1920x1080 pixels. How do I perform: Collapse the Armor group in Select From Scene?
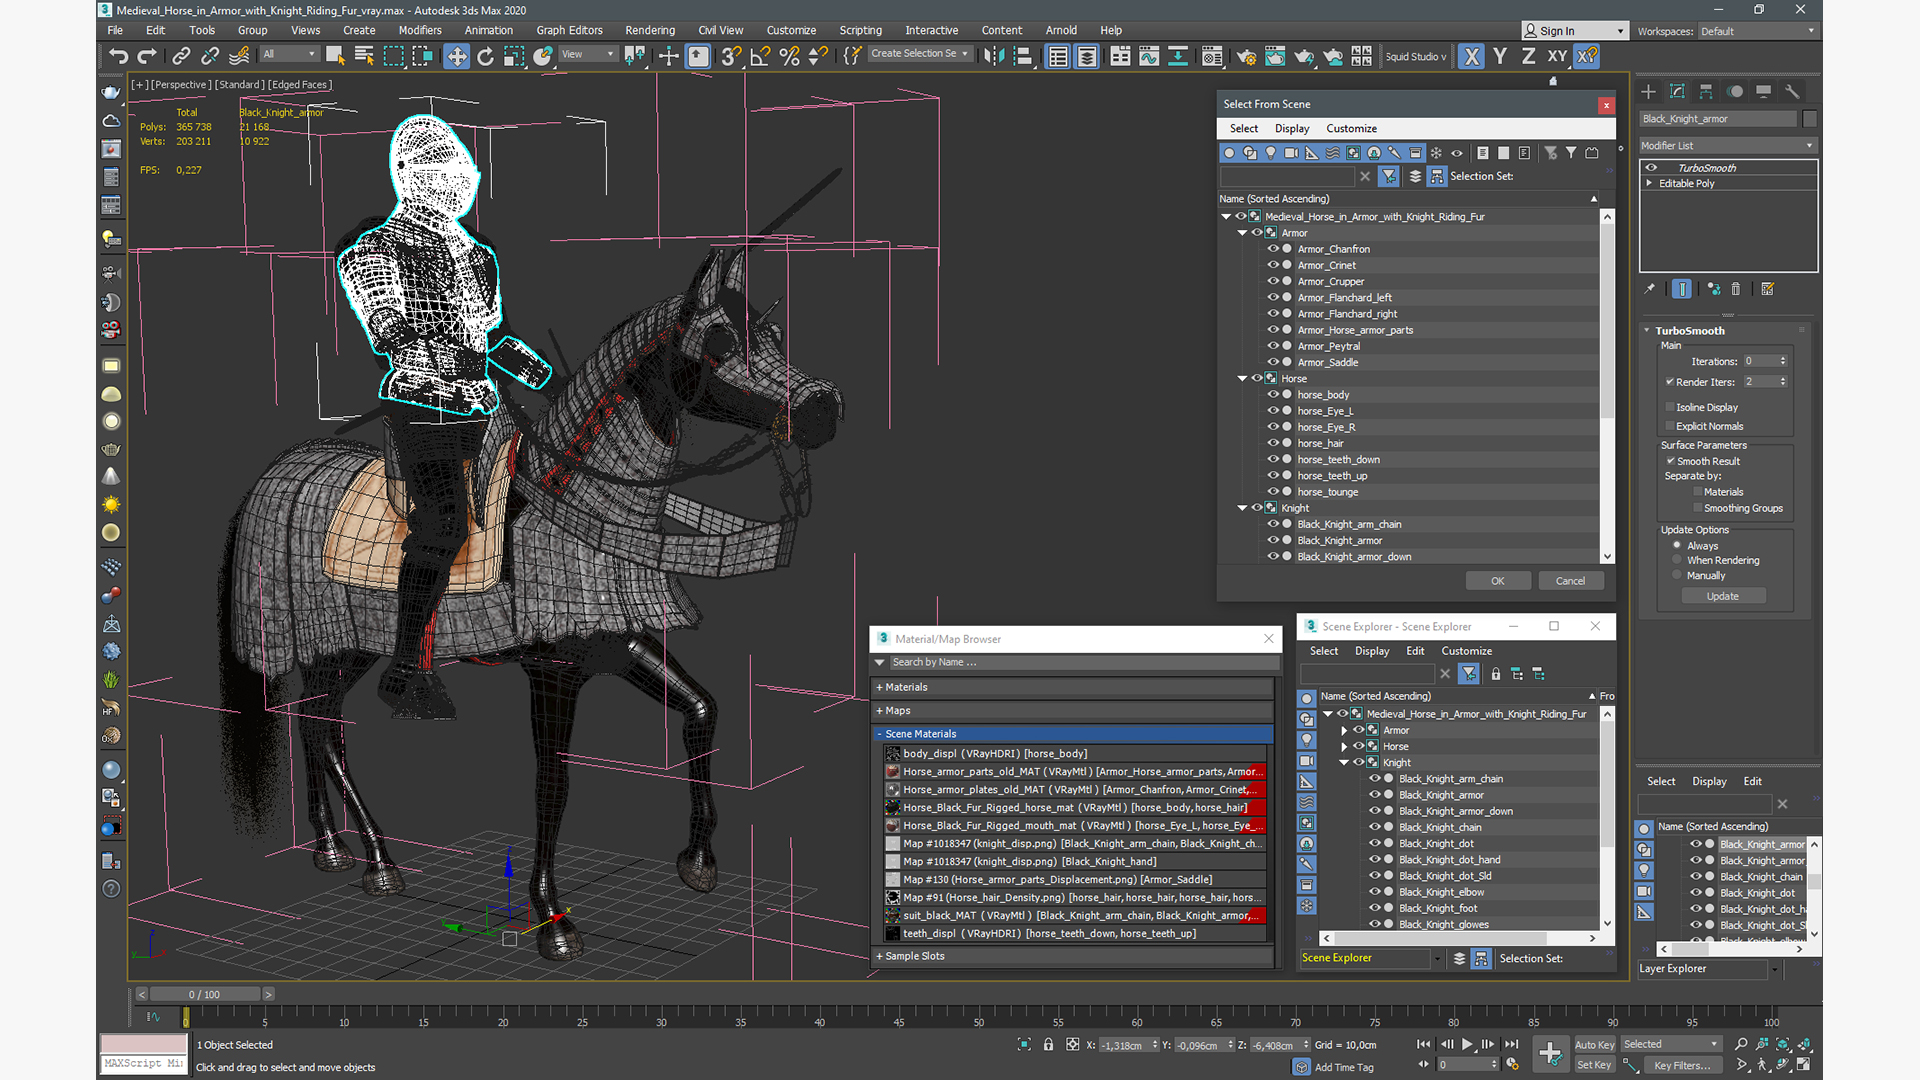click(1242, 233)
